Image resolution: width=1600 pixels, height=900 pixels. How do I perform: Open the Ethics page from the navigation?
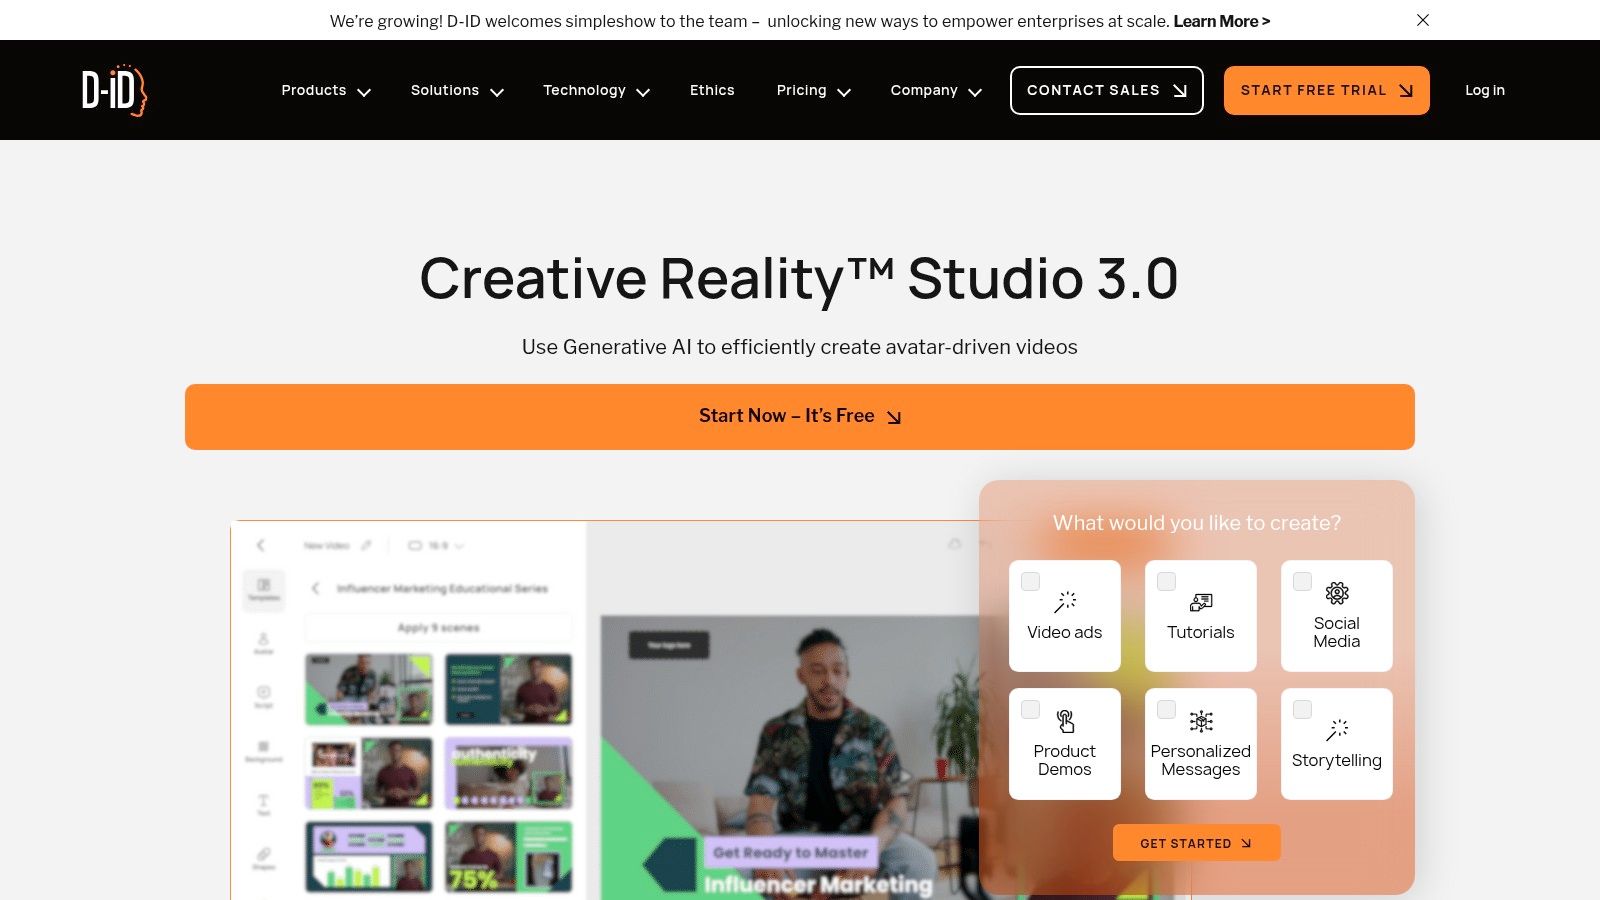pyautogui.click(x=712, y=90)
